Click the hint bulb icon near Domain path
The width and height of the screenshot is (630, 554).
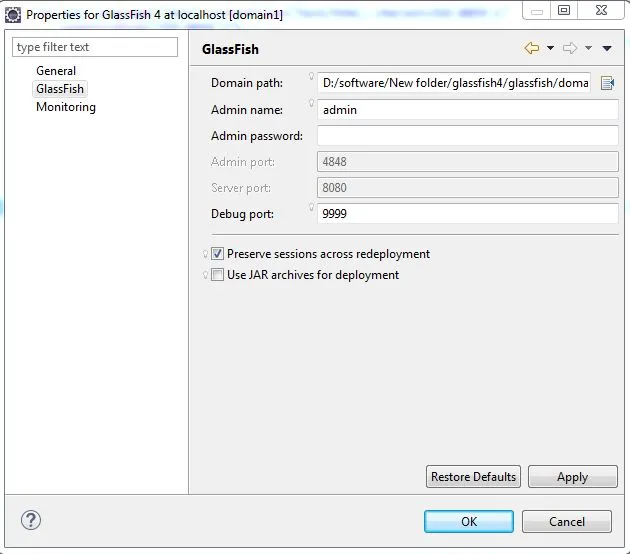[x=311, y=76]
